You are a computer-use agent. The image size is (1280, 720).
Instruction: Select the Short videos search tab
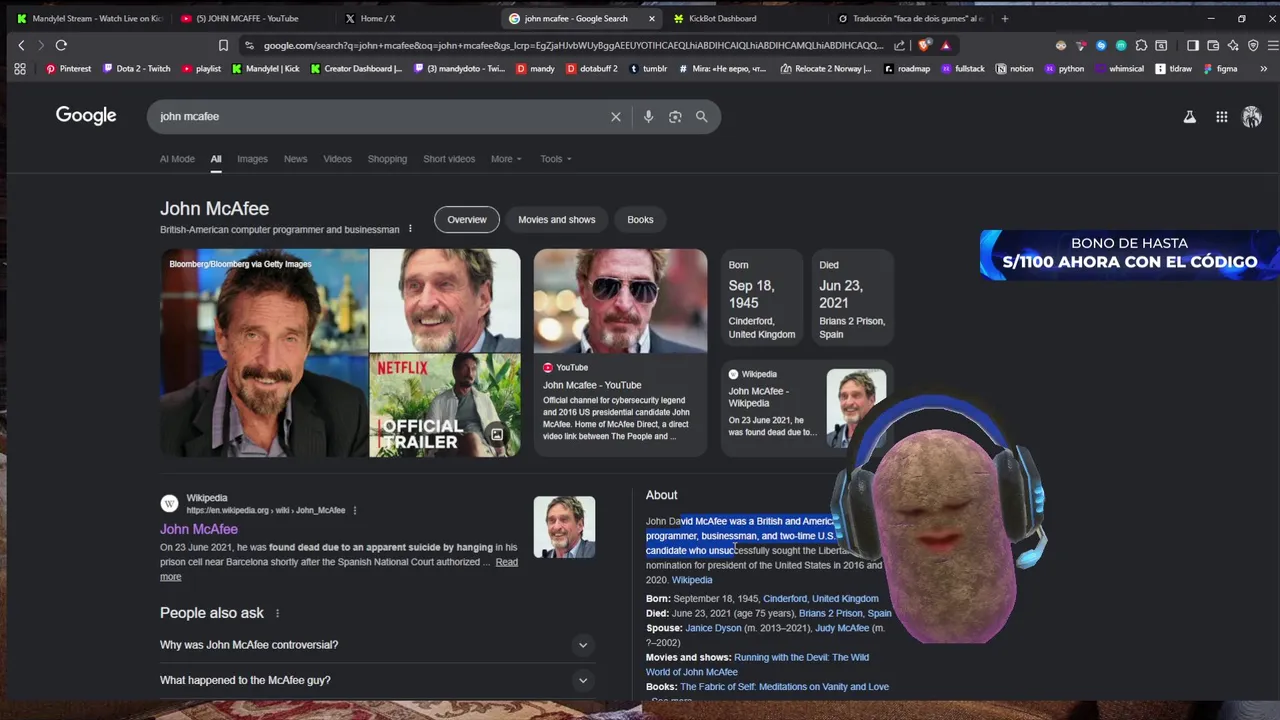(449, 159)
